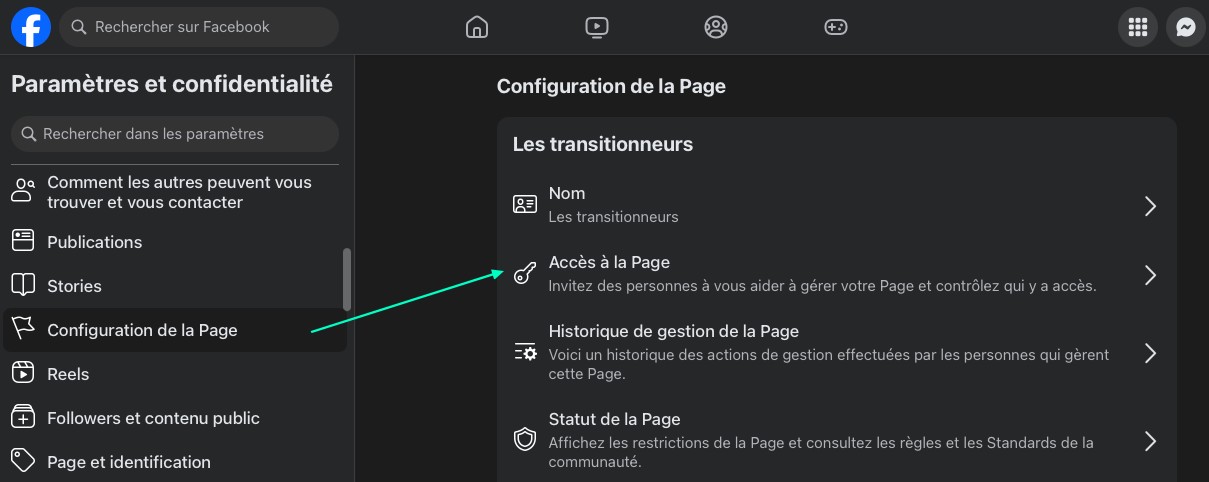
Task: Click the 'Les transitionneurs' card heading
Action: pyautogui.click(x=603, y=144)
